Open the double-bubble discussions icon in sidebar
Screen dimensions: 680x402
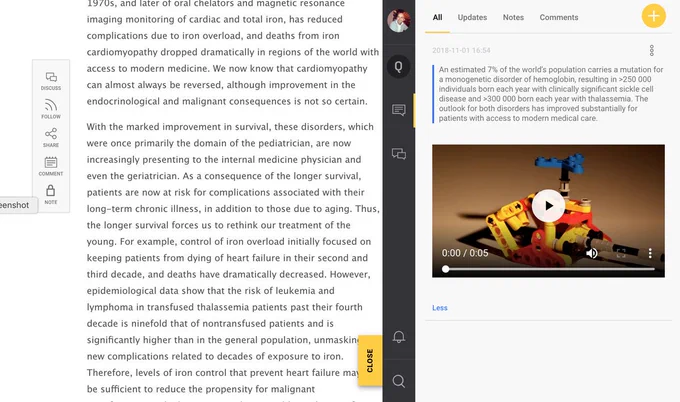(399, 154)
